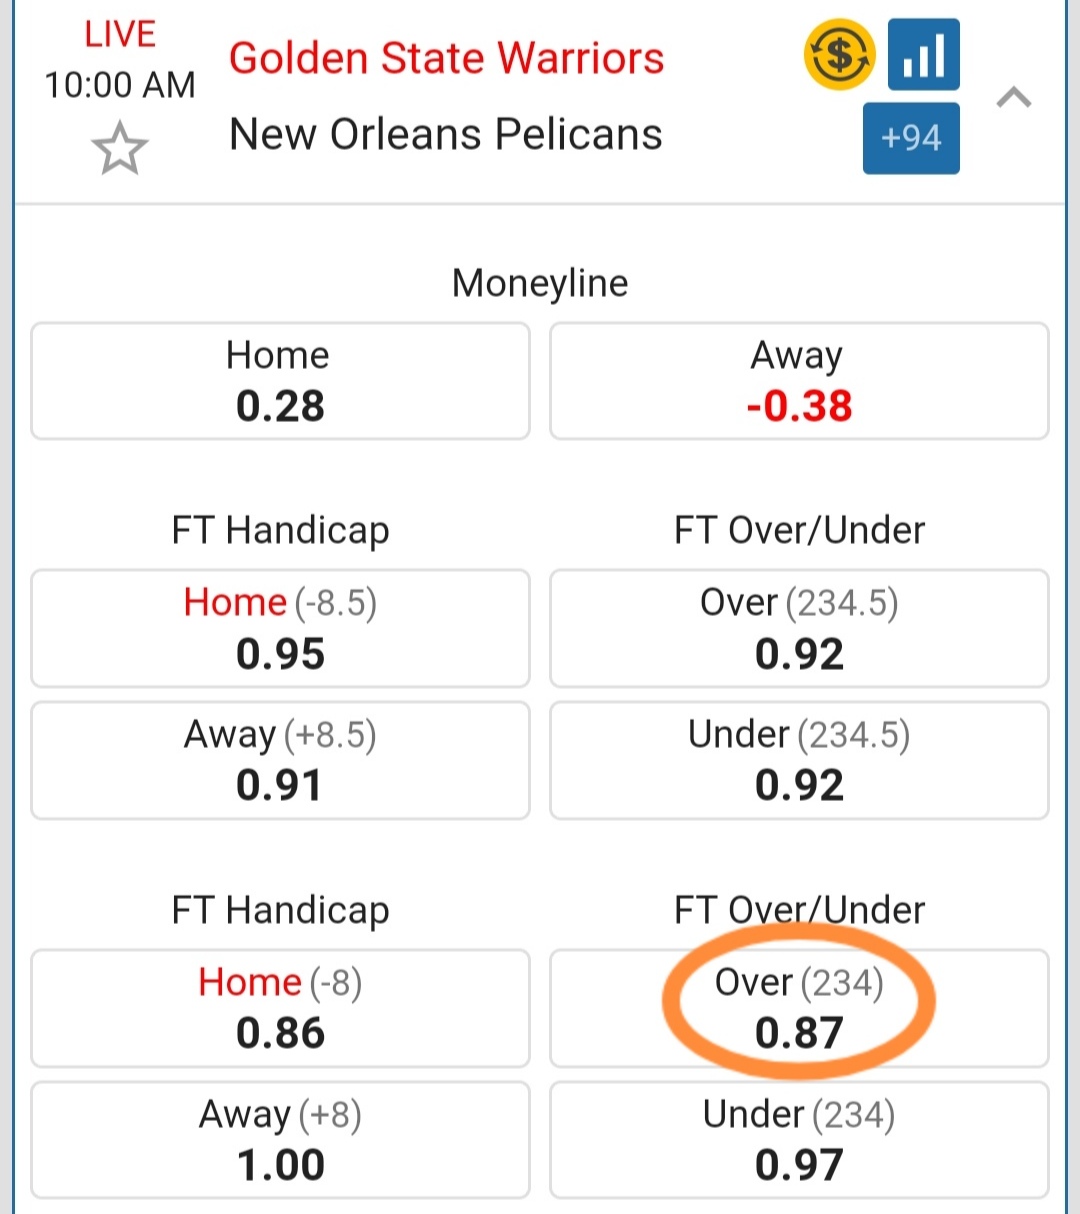Toggle the favorite star for this match
The height and width of the screenshot is (1214, 1080).
click(x=120, y=148)
